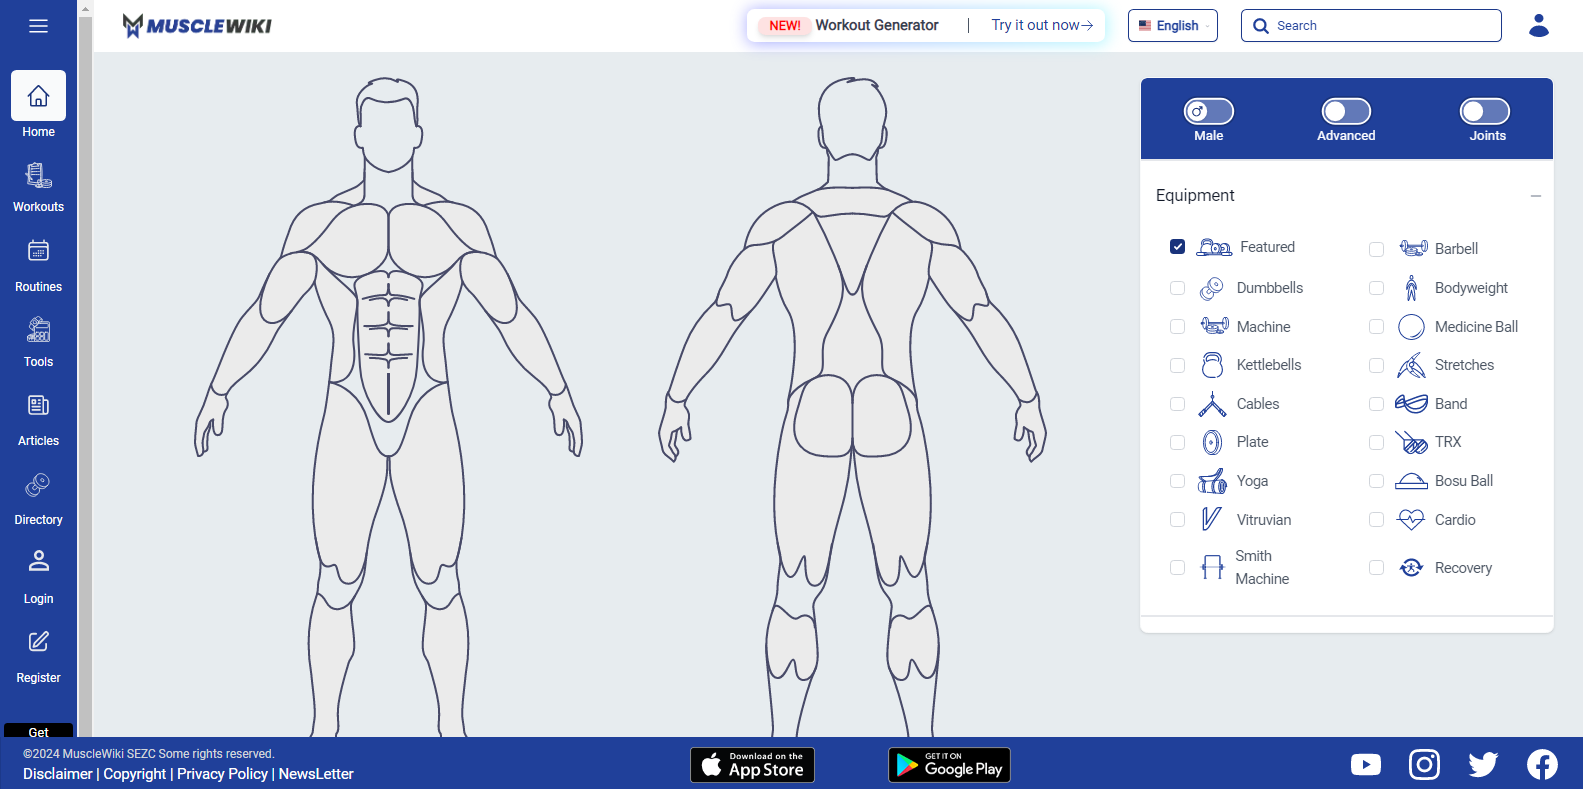Collapse the Equipment section
Screen dimensions: 1583x789
tap(1535, 196)
